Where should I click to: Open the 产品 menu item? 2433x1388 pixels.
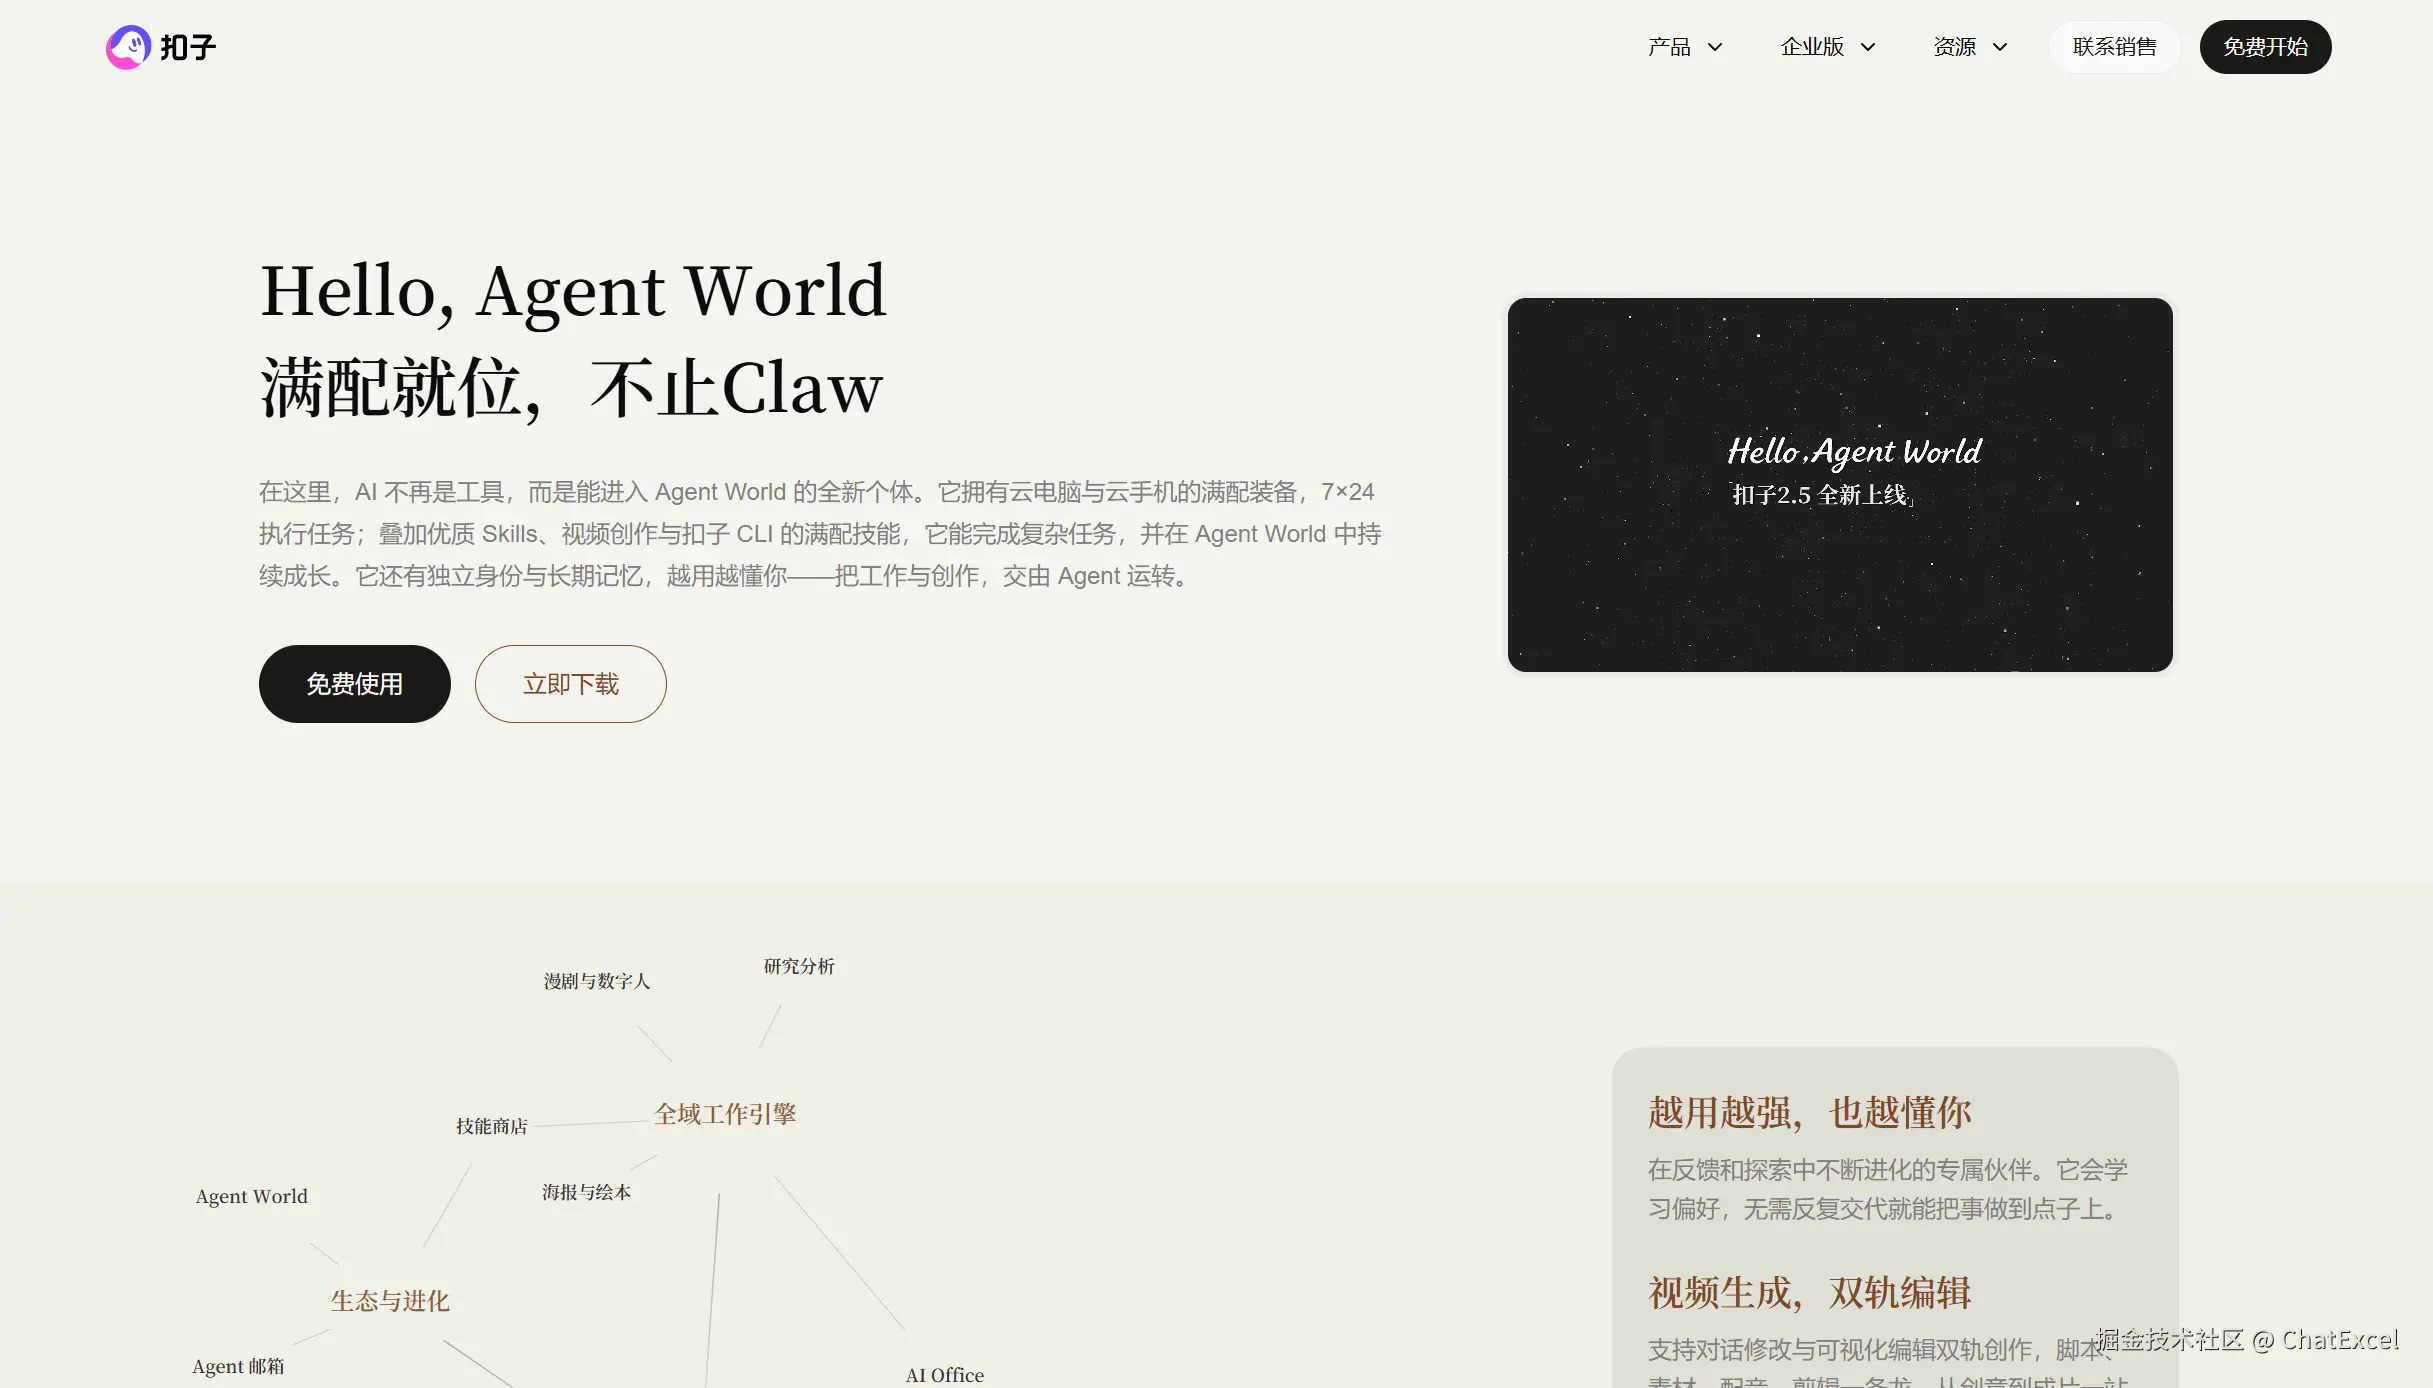[x=1669, y=47]
